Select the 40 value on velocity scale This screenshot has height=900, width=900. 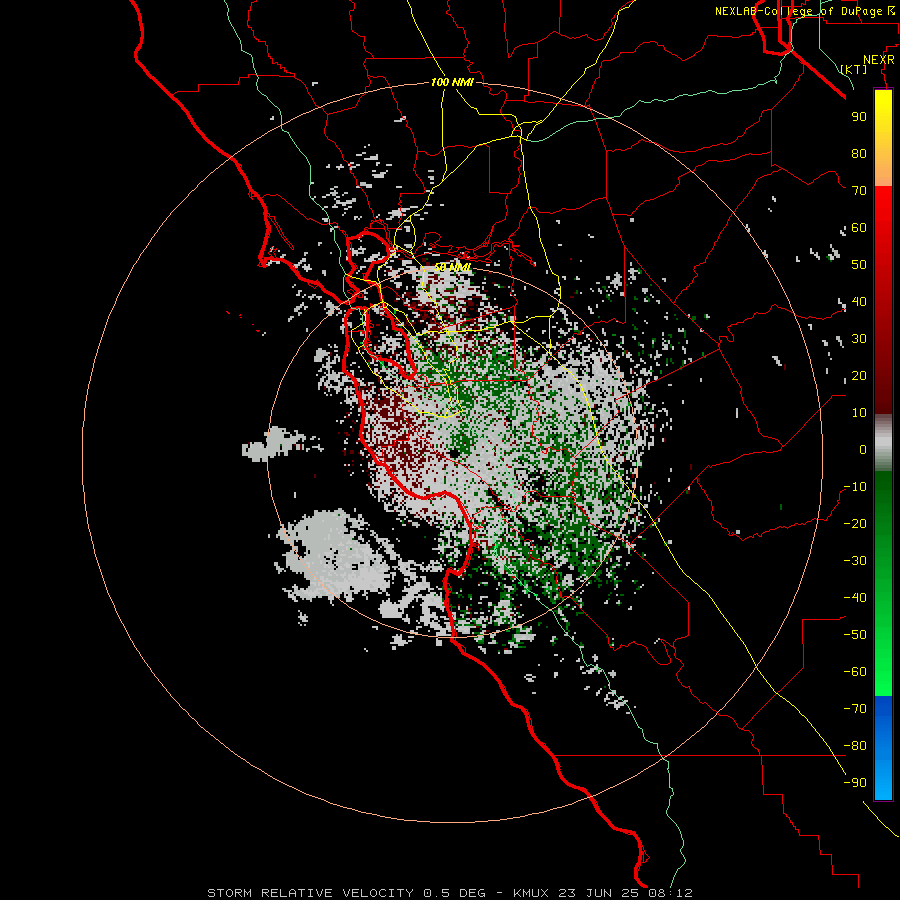[859, 301]
